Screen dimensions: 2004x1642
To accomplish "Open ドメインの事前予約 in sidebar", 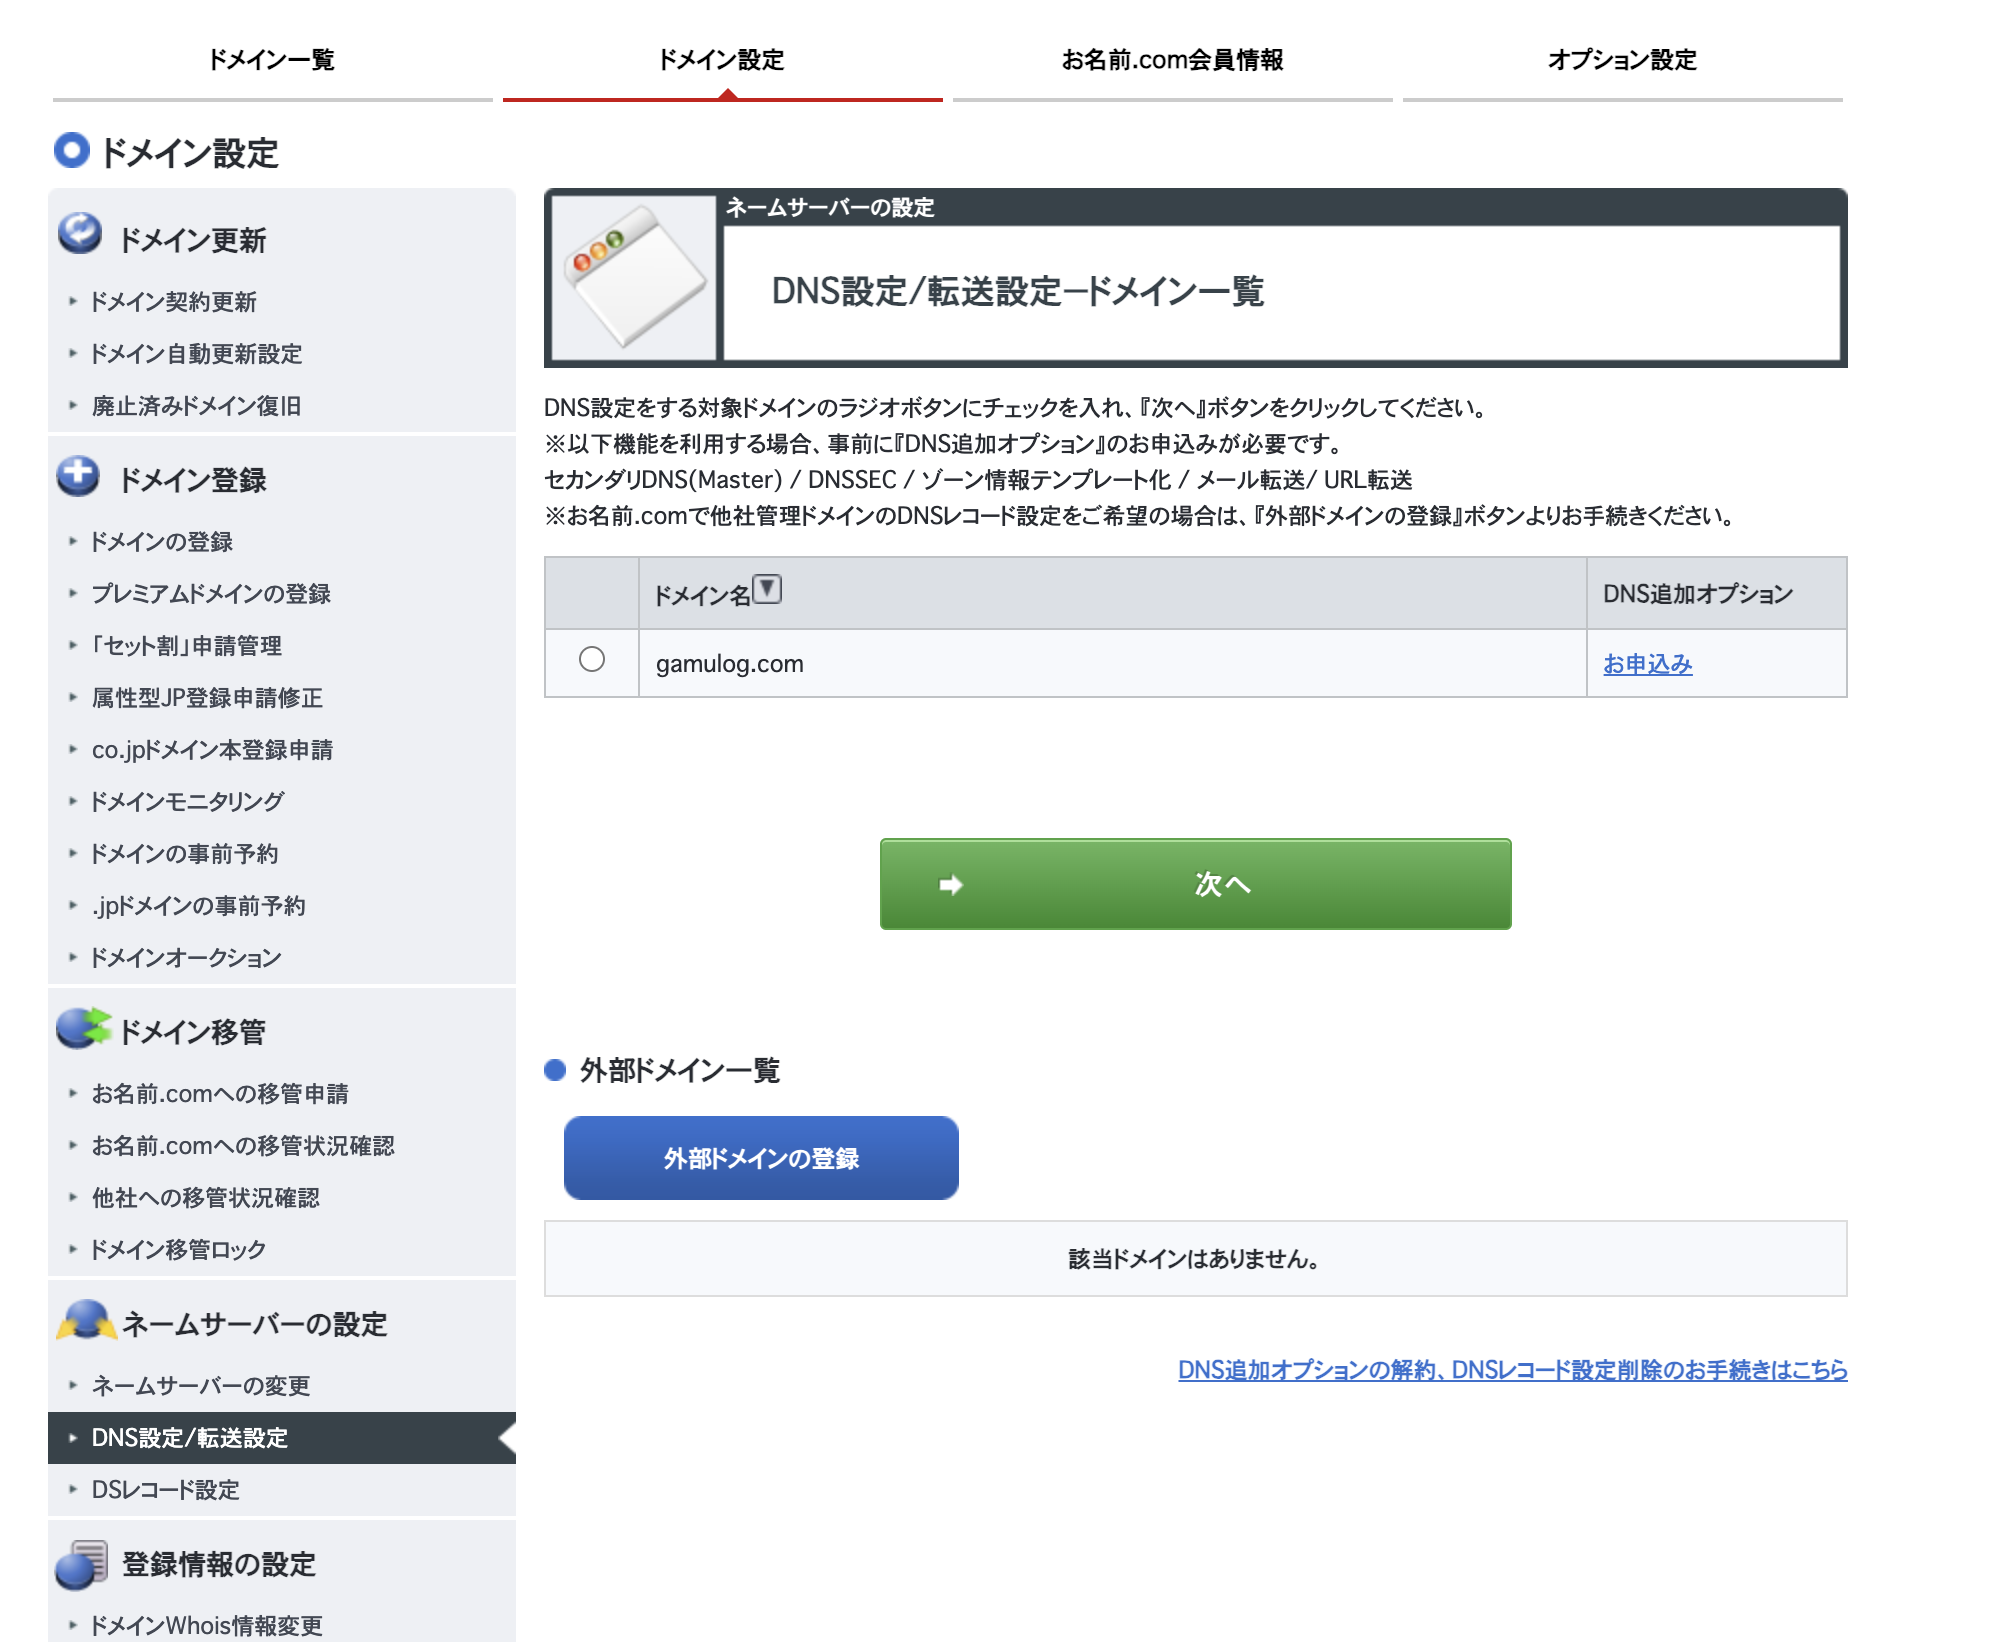I will point(184,854).
